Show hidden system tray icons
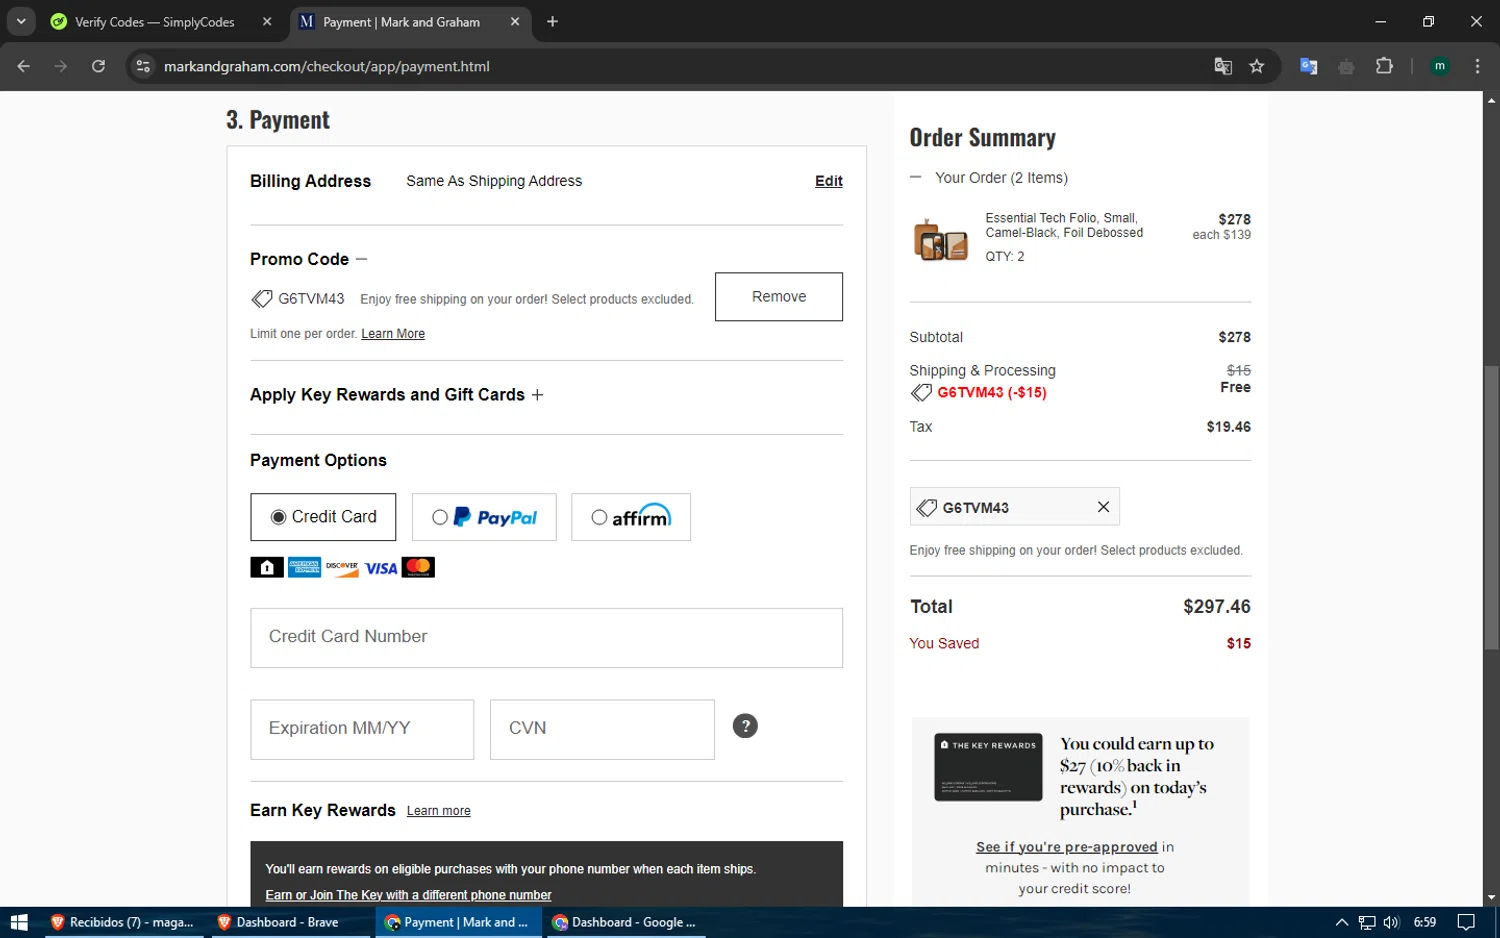This screenshot has height=938, width=1500. (x=1342, y=922)
